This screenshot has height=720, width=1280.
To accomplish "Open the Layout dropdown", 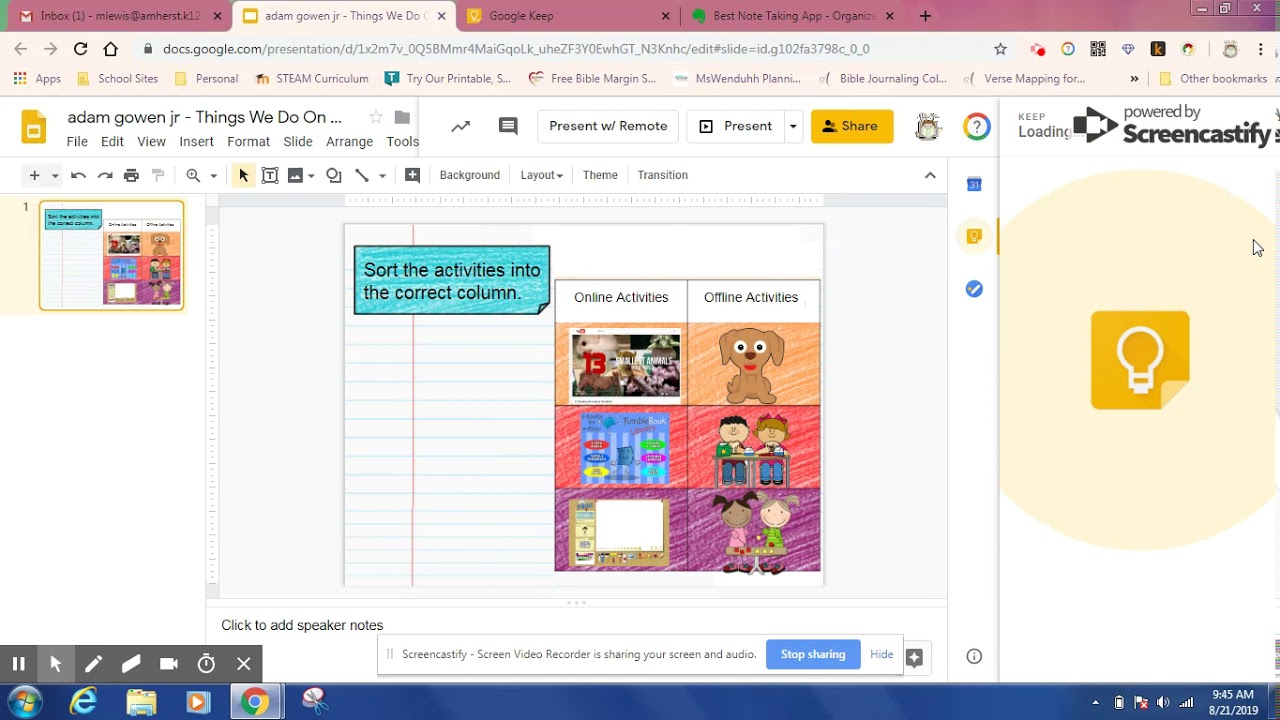I will click(541, 175).
